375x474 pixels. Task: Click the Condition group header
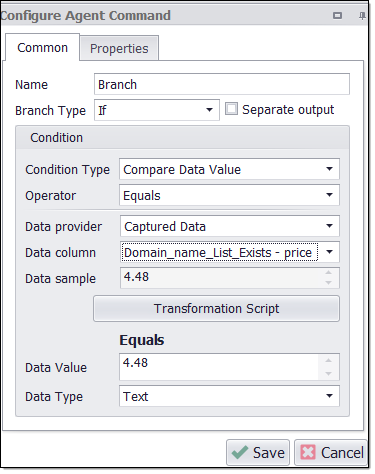pyautogui.click(x=182, y=138)
